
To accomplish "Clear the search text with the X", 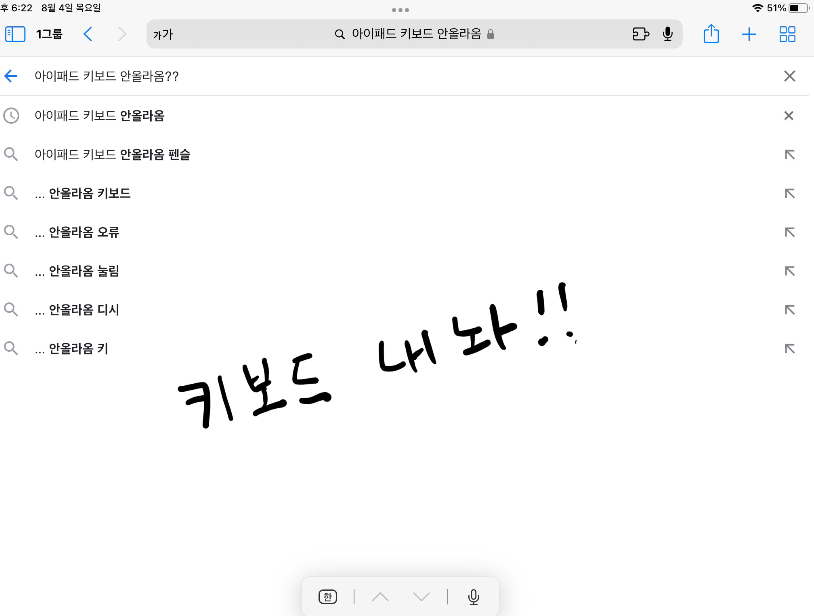I will coord(790,76).
